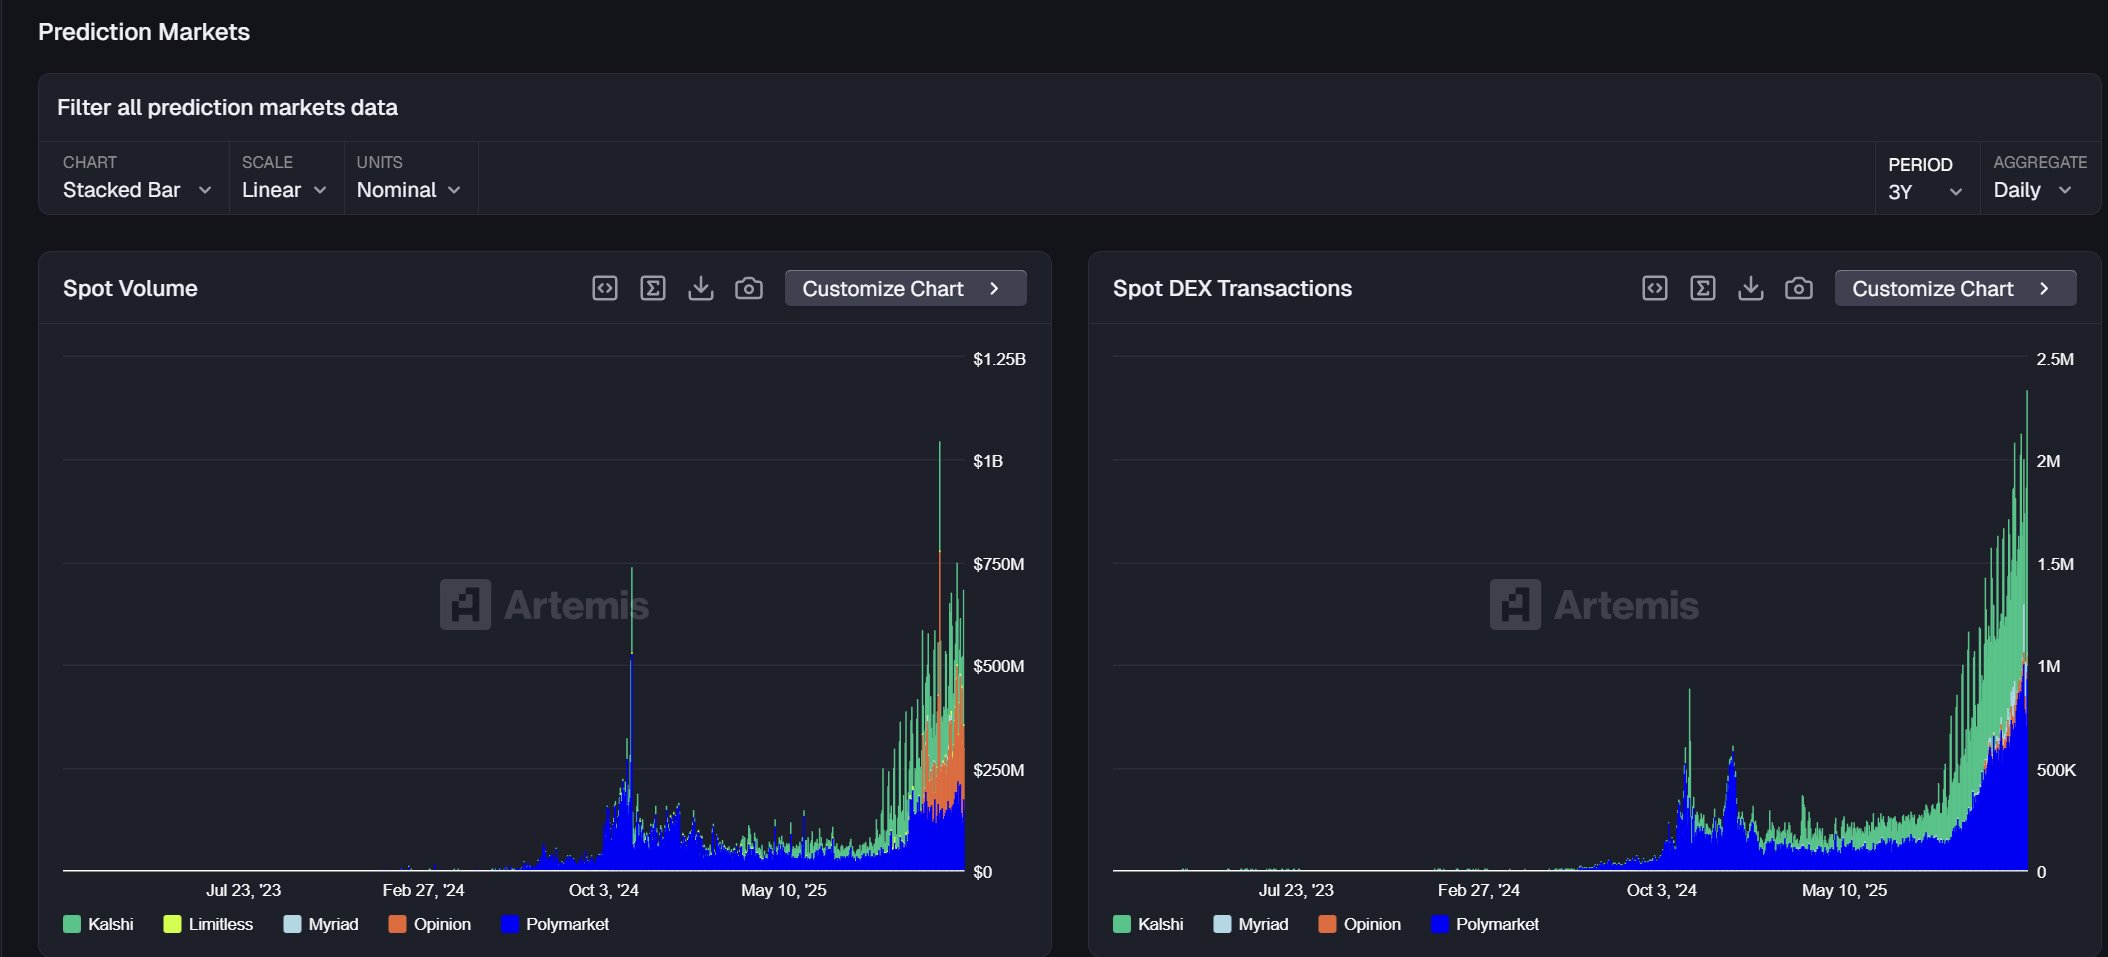
Task: Click Oct 3, '24 date on Spot DEX Transactions axis
Action: tap(1661, 890)
